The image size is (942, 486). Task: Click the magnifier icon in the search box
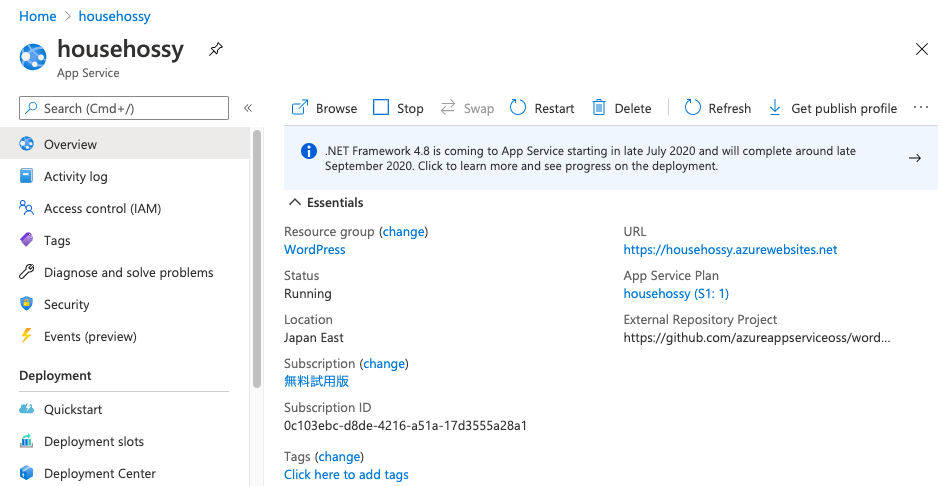pyautogui.click(x=31, y=108)
